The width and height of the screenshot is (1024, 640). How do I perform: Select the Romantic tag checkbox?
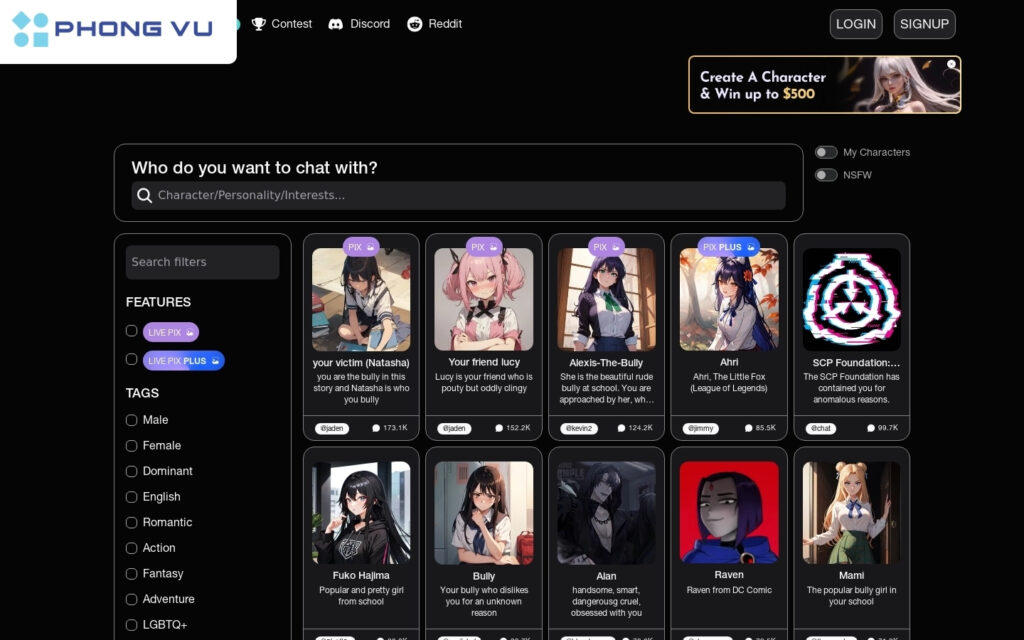coord(132,522)
